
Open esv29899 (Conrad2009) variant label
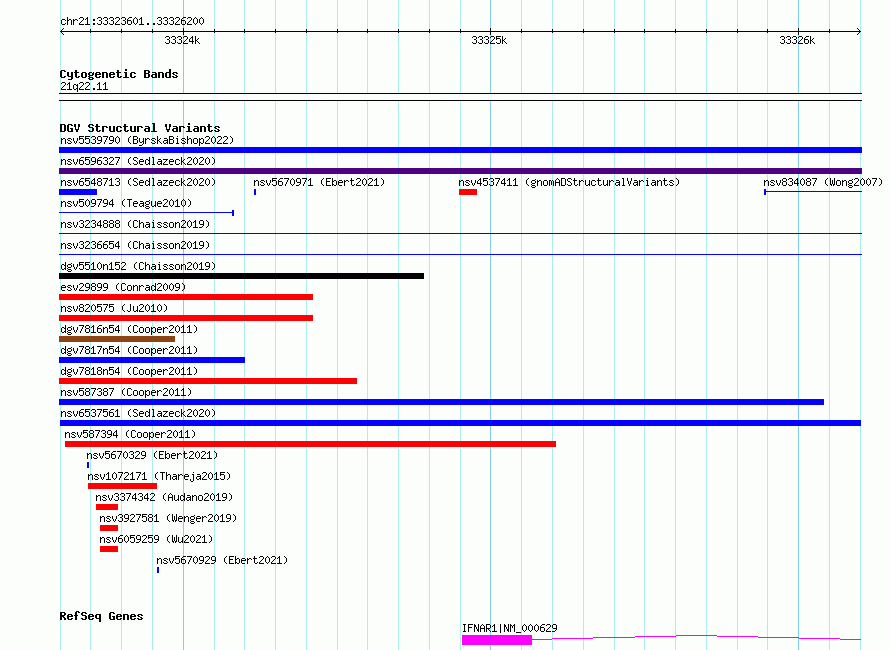[123, 287]
